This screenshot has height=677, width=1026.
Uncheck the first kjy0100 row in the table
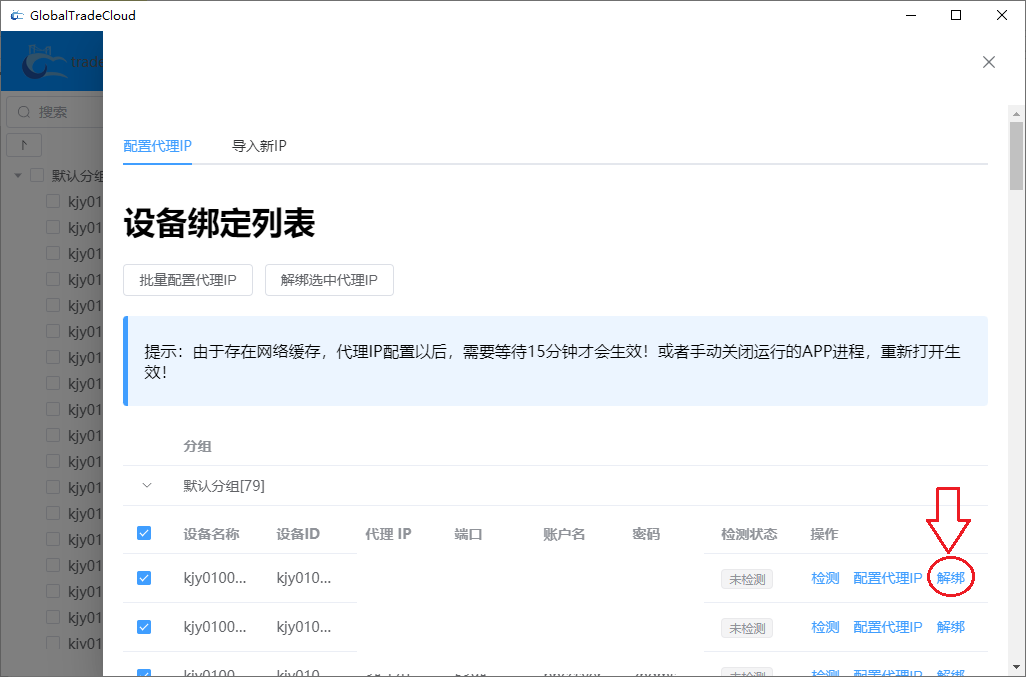tap(143, 577)
